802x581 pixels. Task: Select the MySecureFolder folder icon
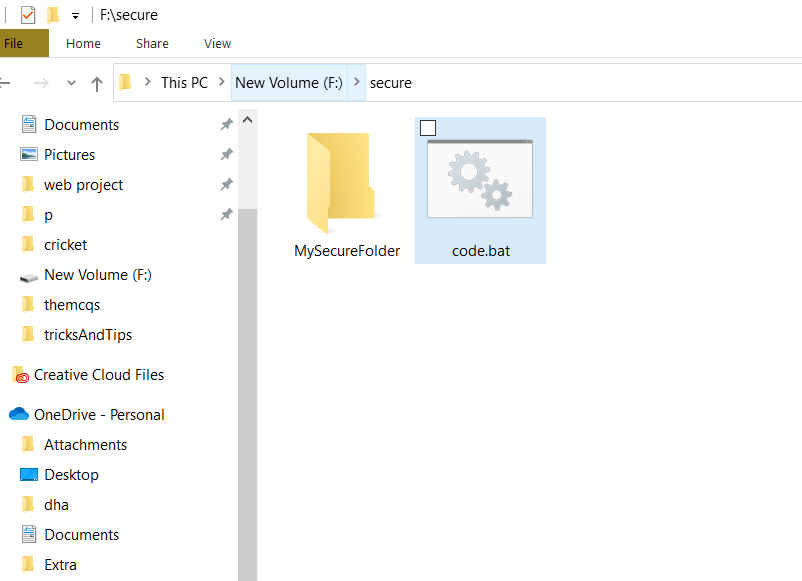click(341, 183)
